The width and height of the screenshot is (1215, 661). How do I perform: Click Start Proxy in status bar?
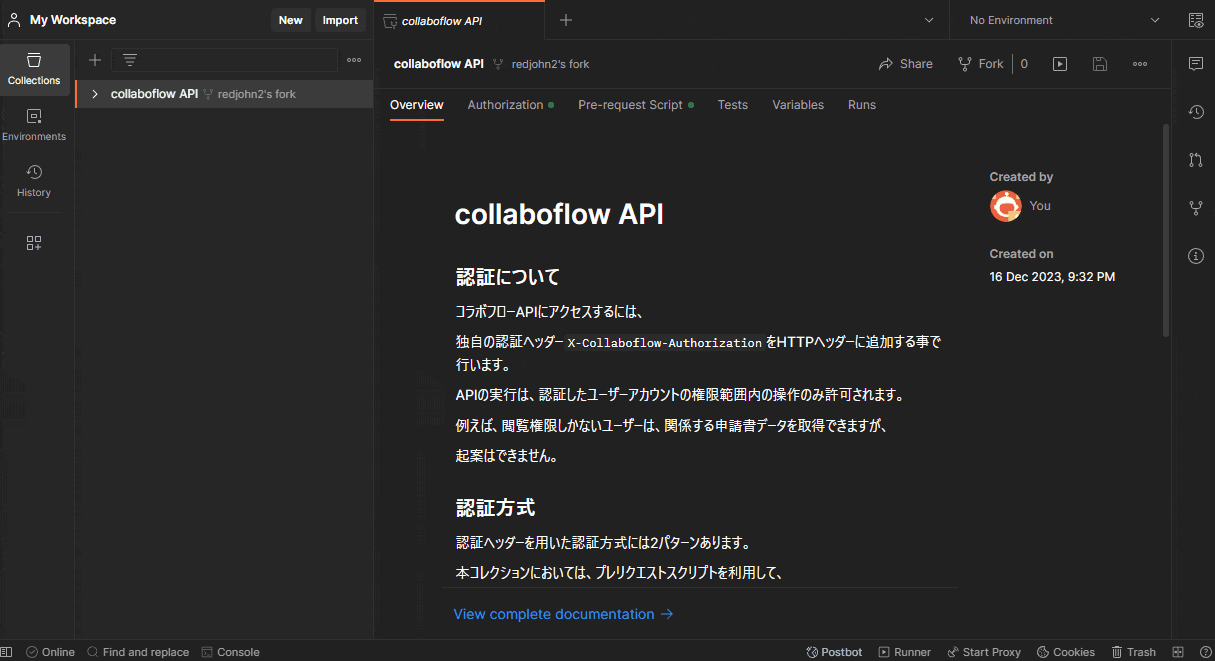984,652
